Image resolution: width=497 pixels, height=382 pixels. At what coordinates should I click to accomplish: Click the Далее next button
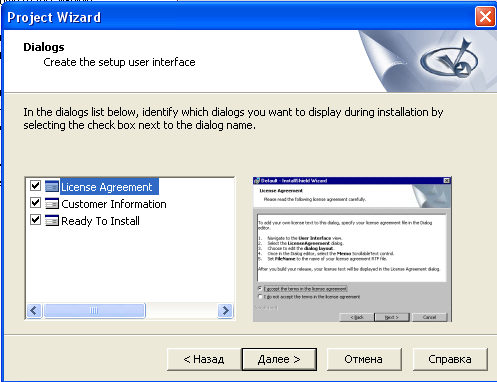(279, 359)
